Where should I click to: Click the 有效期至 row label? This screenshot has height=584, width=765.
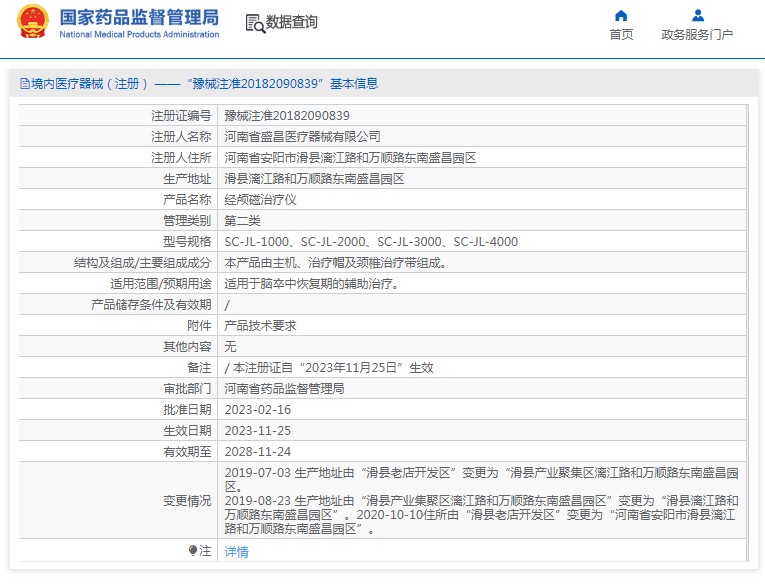point(187,451)
